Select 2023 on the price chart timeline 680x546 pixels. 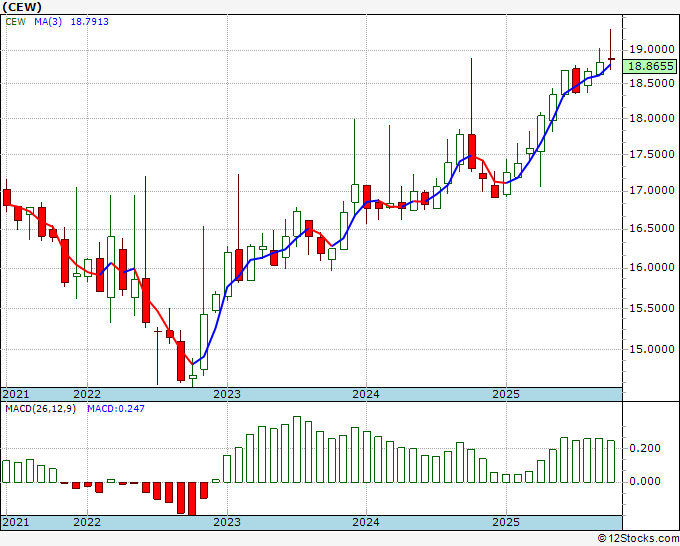tap(226, 394)
